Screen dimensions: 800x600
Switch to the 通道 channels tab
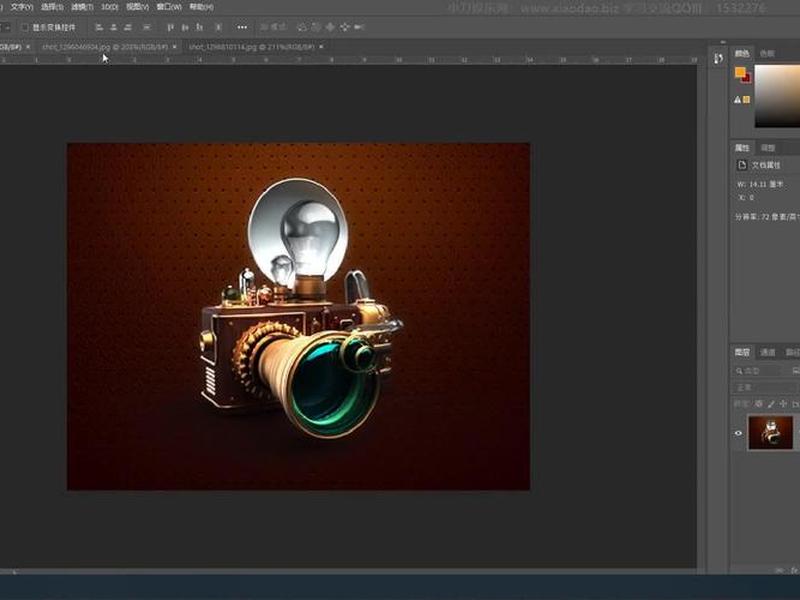pos(767,352)
